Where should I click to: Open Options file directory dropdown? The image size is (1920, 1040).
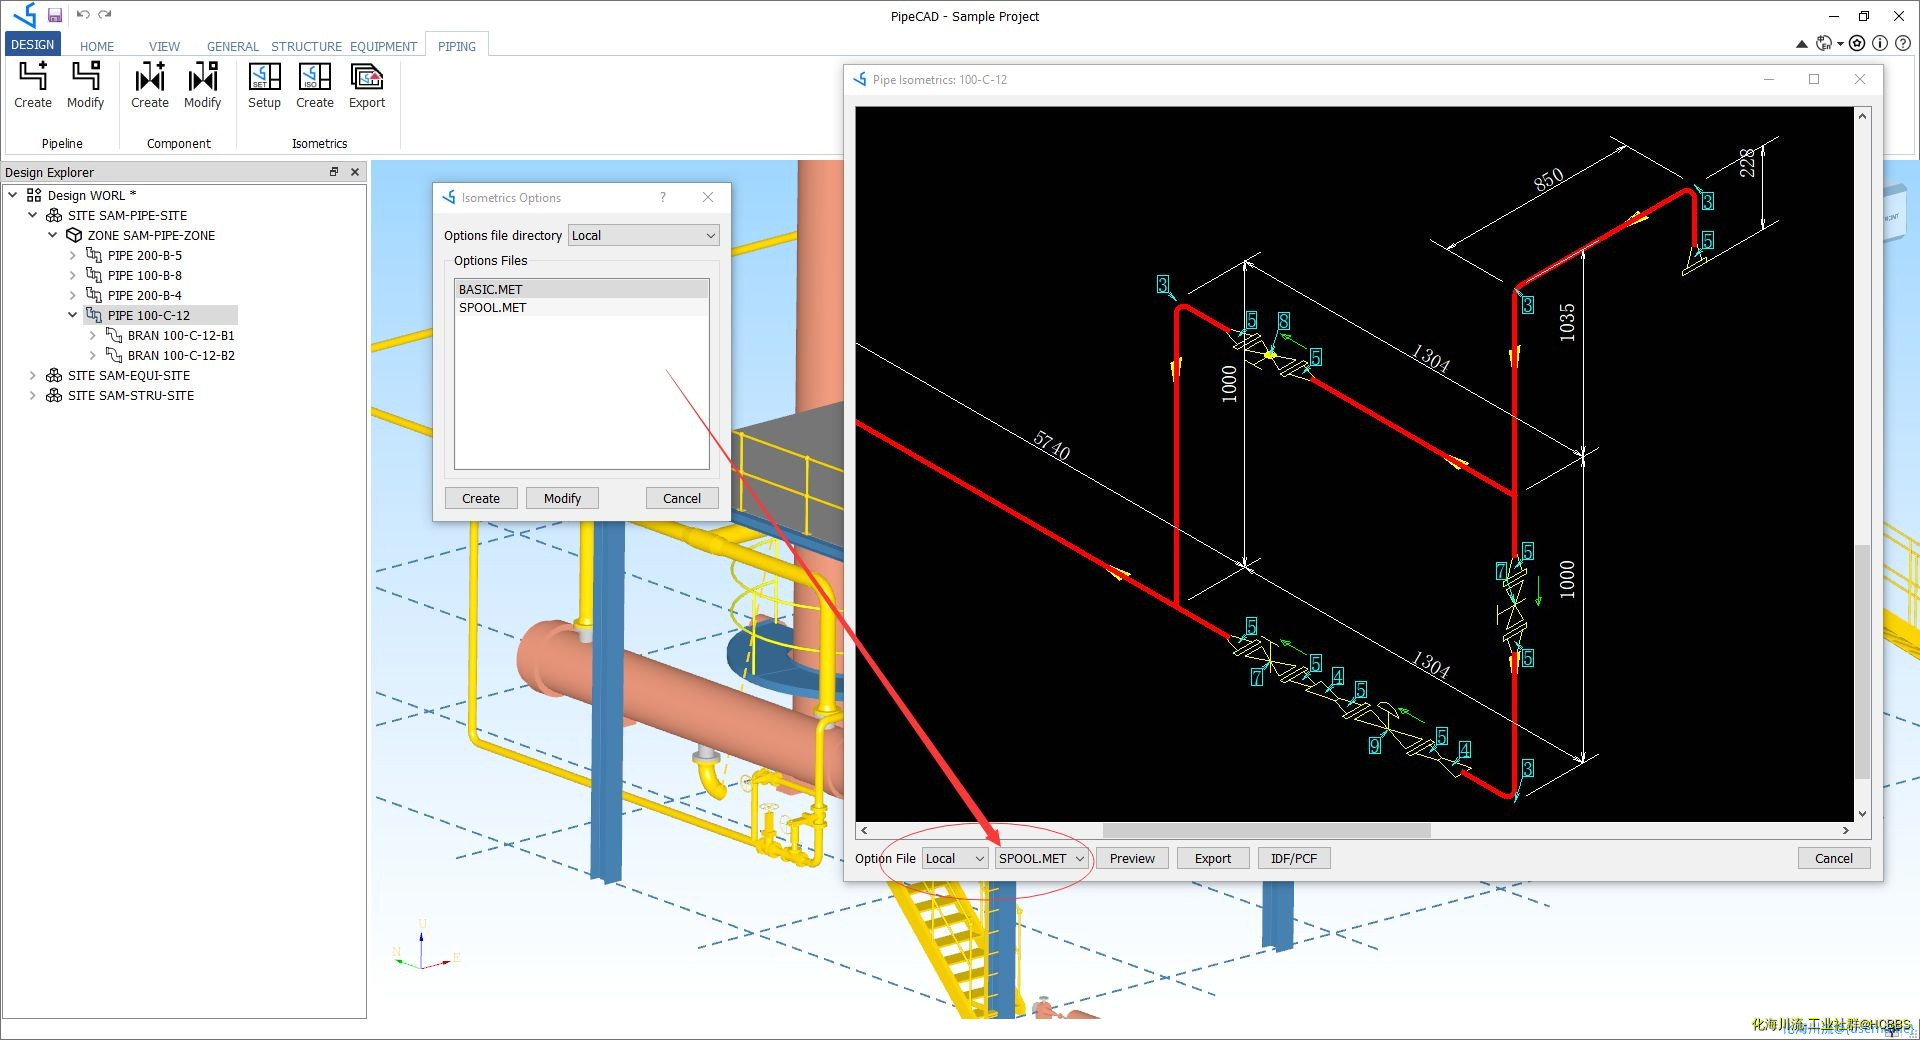point(644,236)
